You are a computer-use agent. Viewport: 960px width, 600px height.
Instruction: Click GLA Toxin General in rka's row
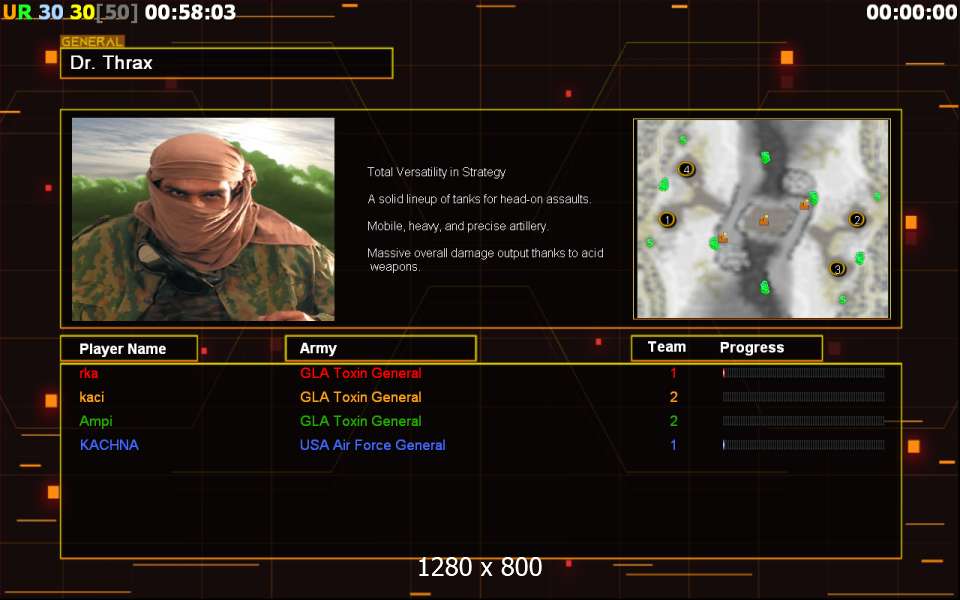tap(361, 373)
